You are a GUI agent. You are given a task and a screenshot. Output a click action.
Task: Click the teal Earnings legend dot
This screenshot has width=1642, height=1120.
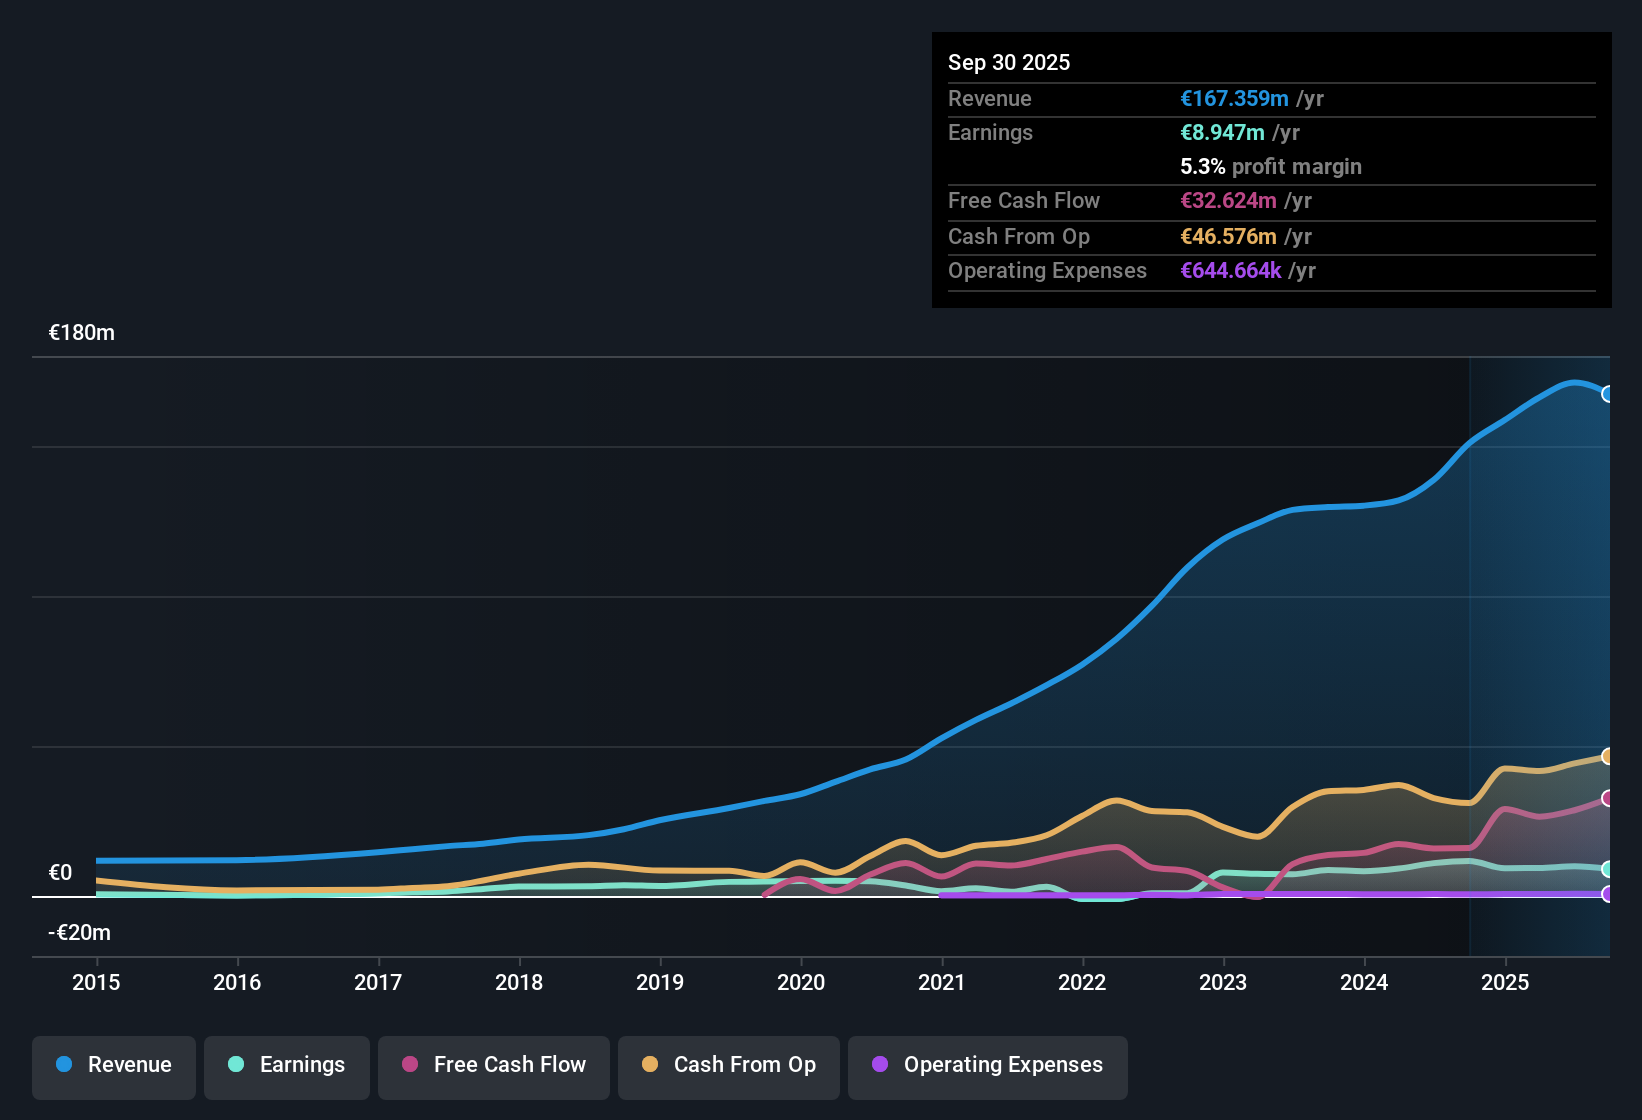point(236,1065)
